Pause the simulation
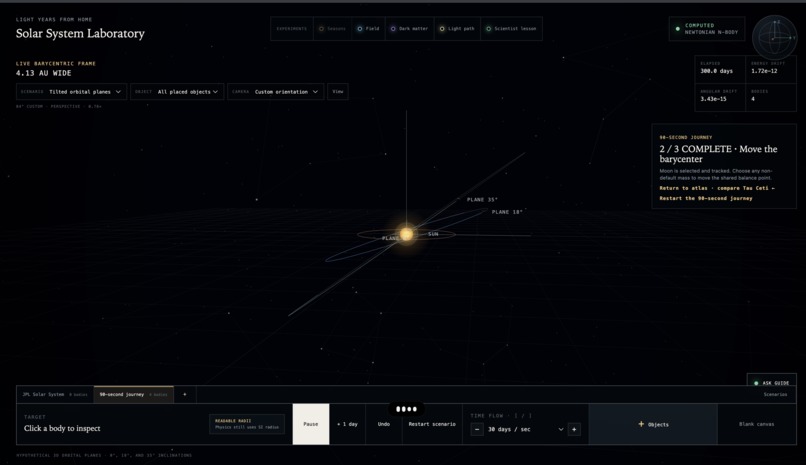806x465 pixels. click(311, 424)
